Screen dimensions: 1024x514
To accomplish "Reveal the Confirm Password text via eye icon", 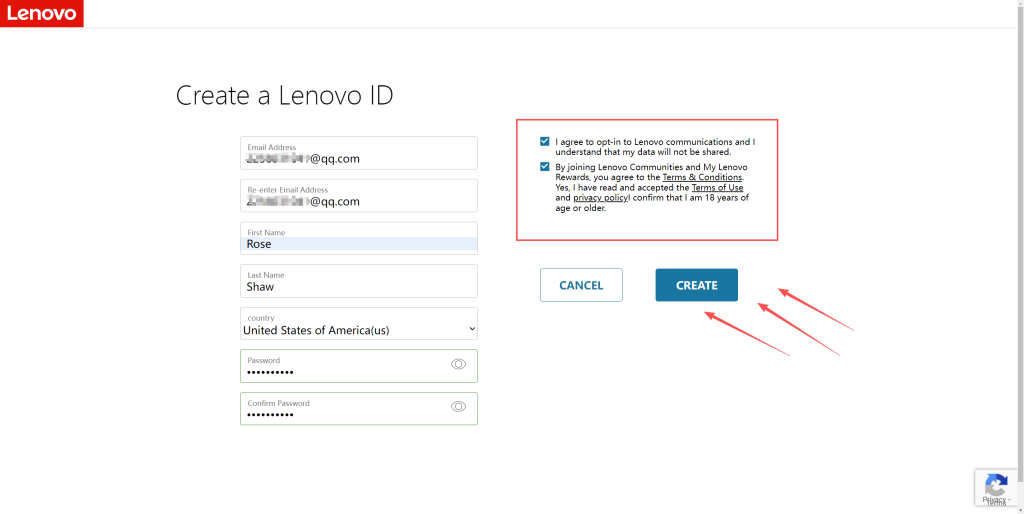I will [x=459, y=407].
